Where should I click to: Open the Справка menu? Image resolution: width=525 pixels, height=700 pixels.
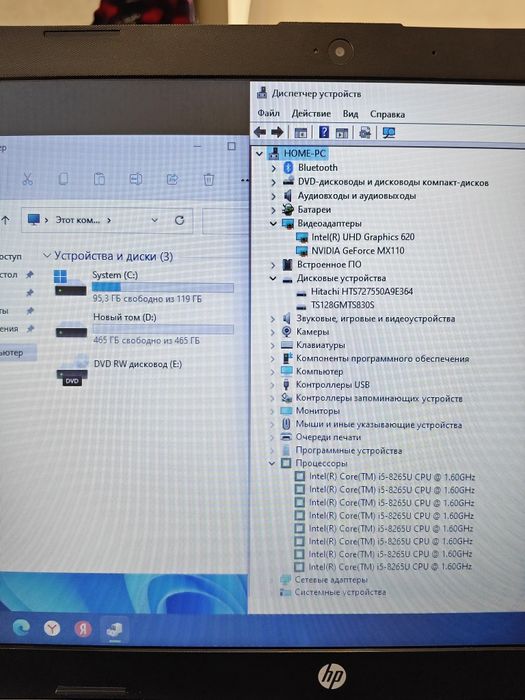tap(387, 114)
